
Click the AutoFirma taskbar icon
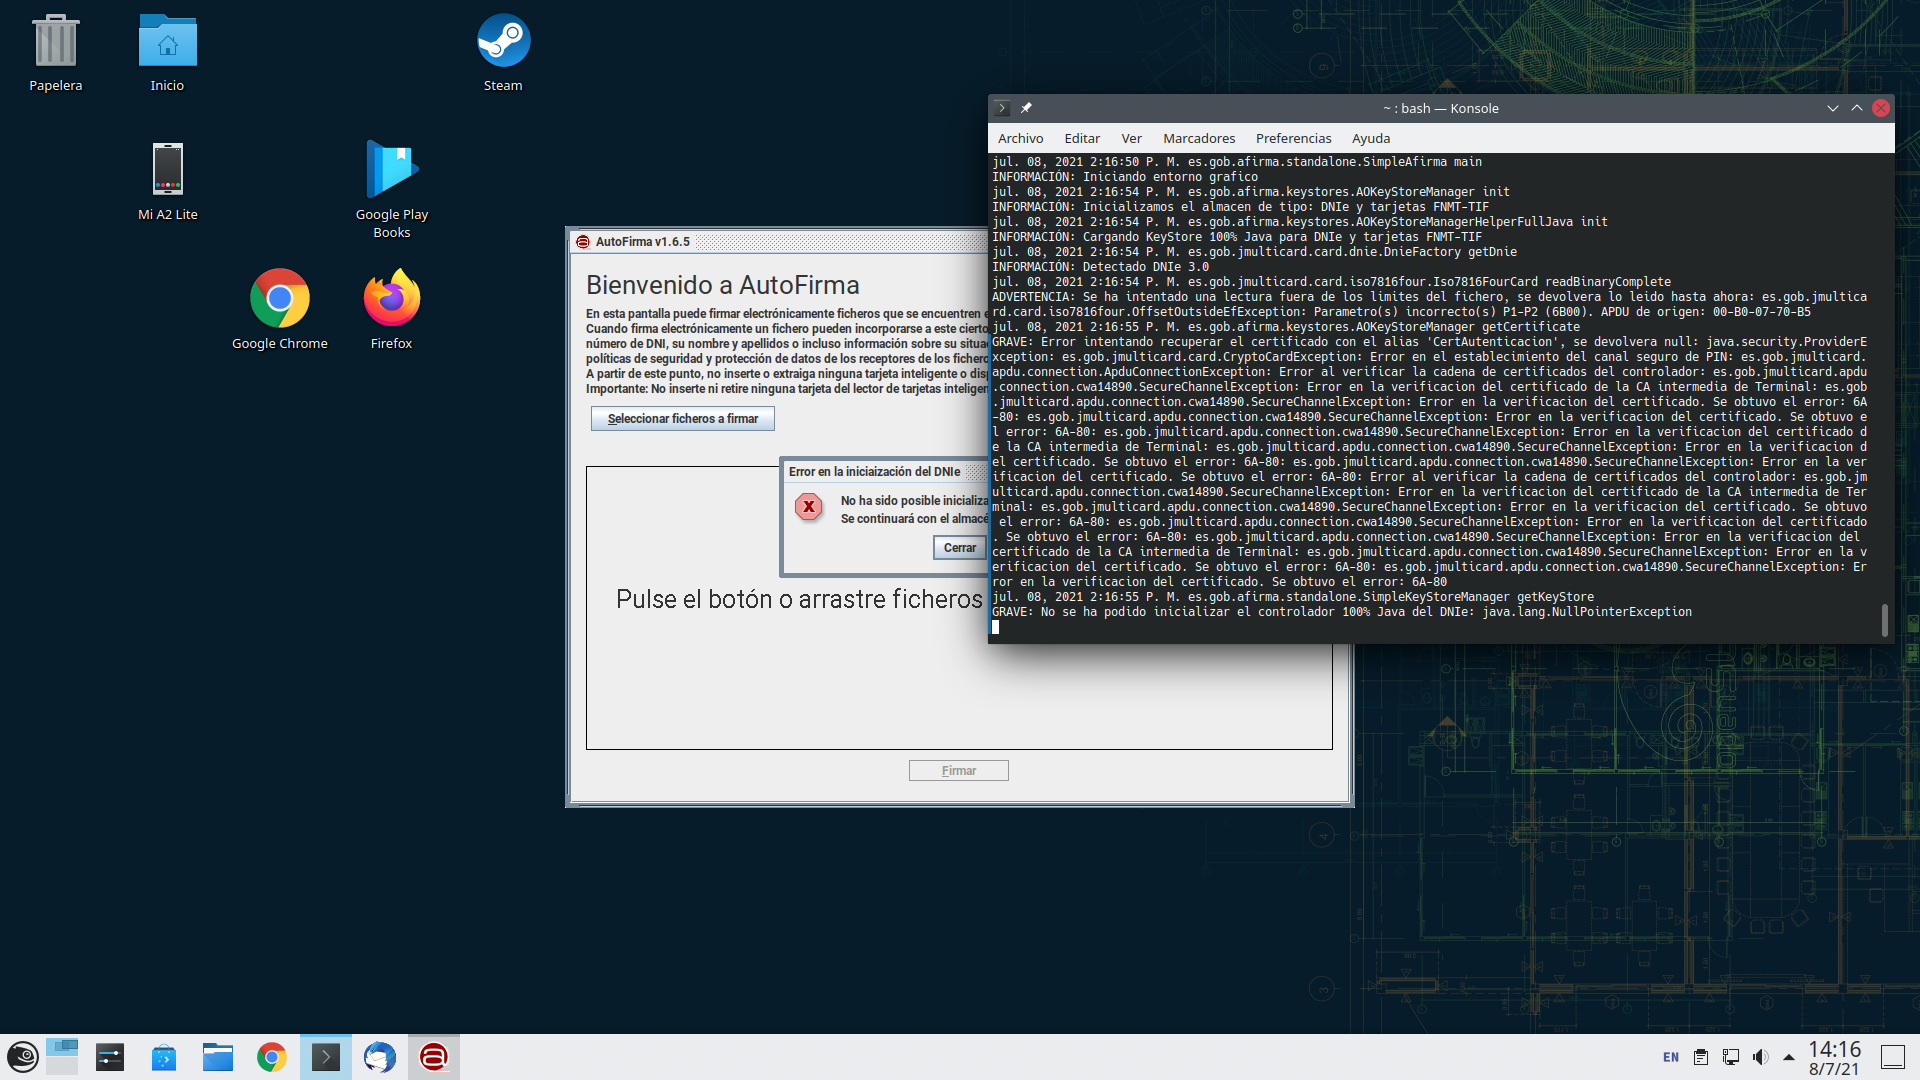[x=433, y=1057]
